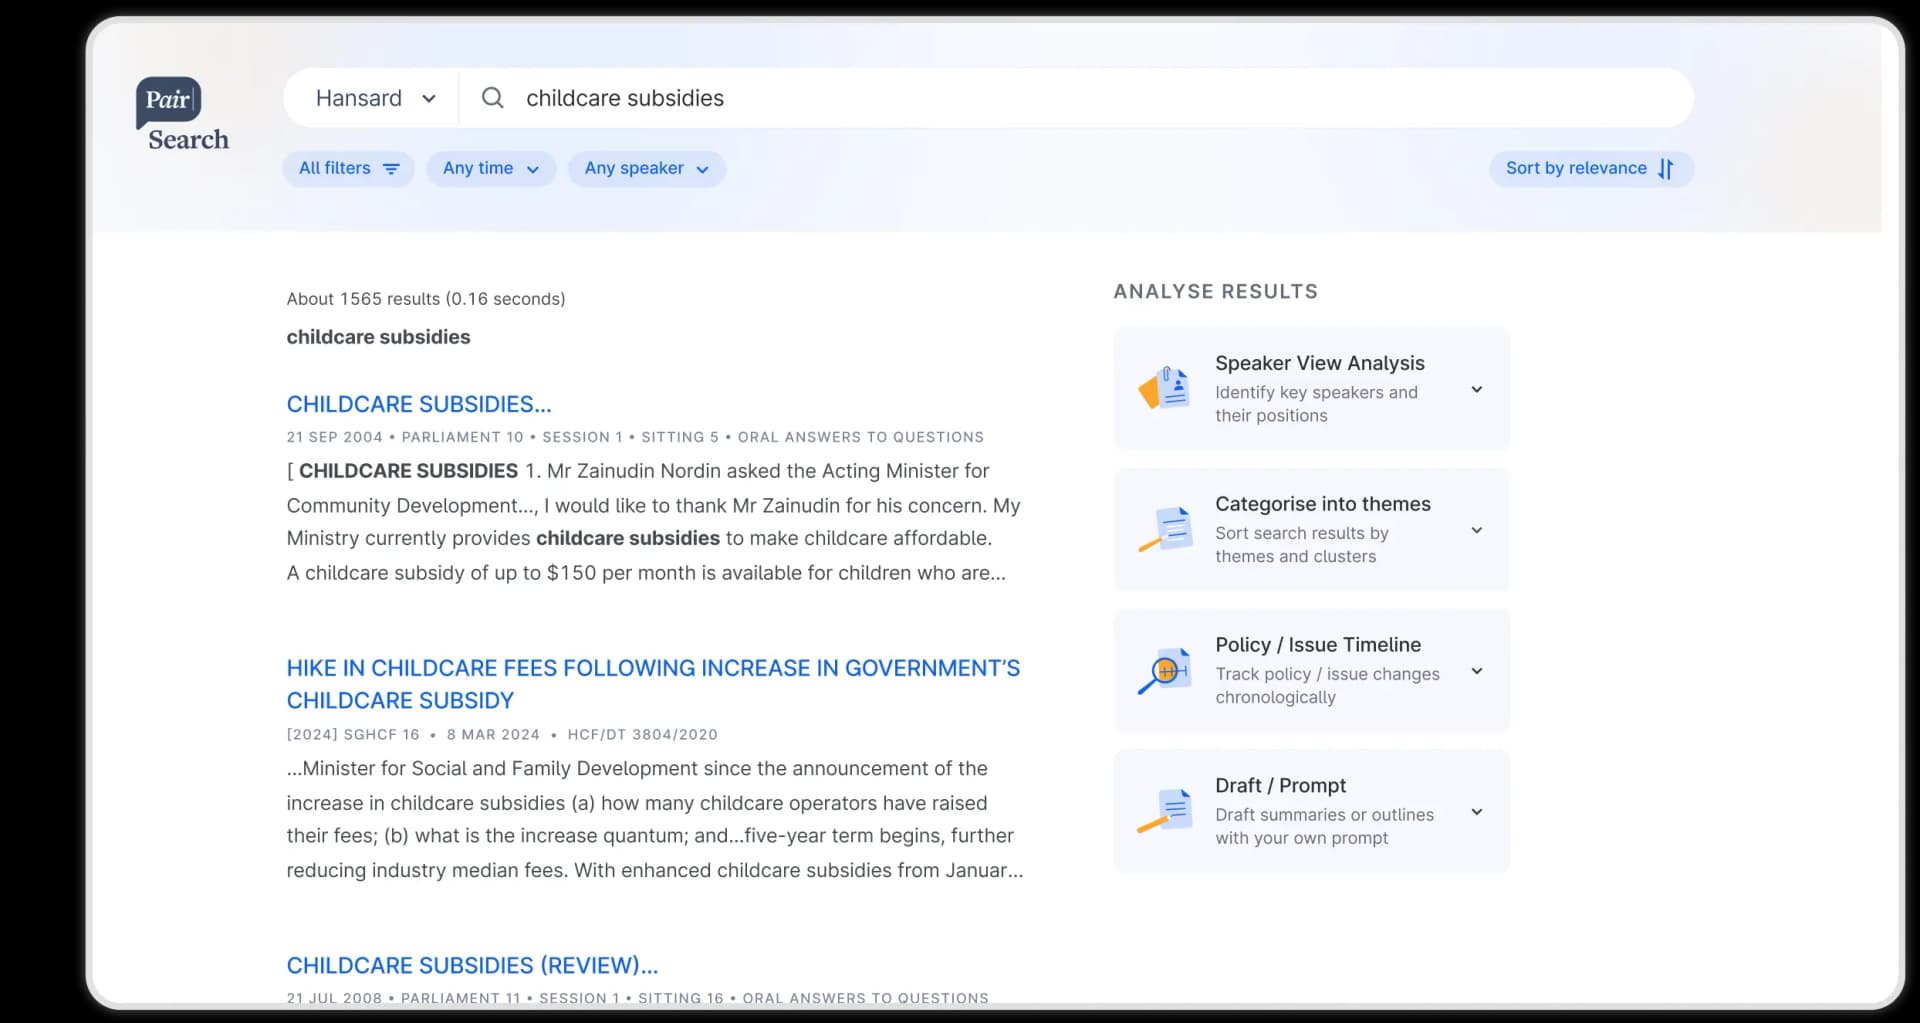The width and height of the screenshot is (1920, 1023).
Task: Expand the Draft / Prompt card
Action: click(1477, 811)
